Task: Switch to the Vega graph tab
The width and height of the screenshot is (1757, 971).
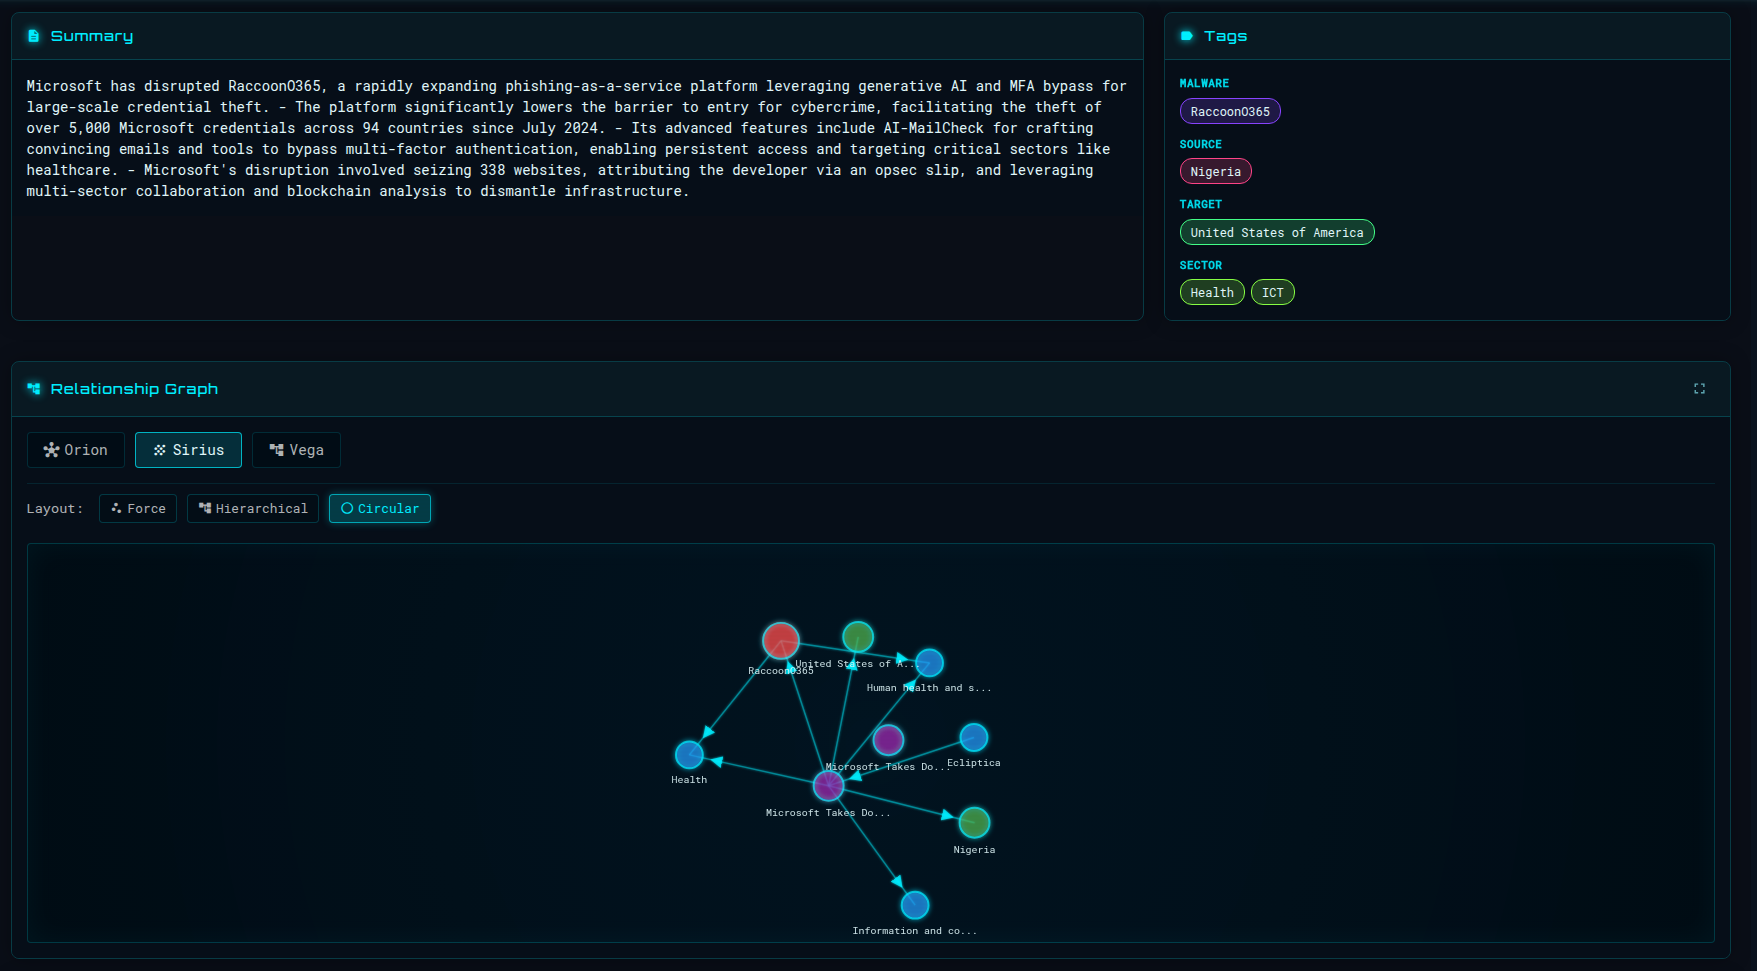Action: (x=296, y=450)
